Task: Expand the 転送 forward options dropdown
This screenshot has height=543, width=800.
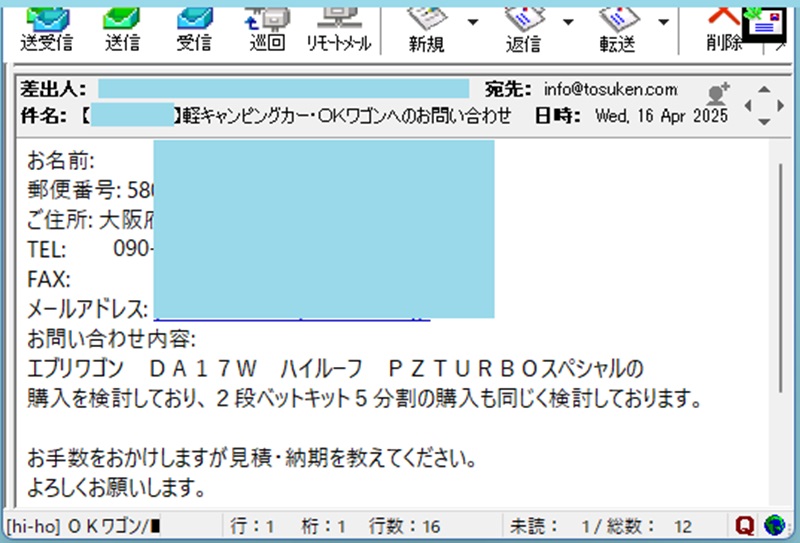Action: pyautogui.click(x=662, y=22)
